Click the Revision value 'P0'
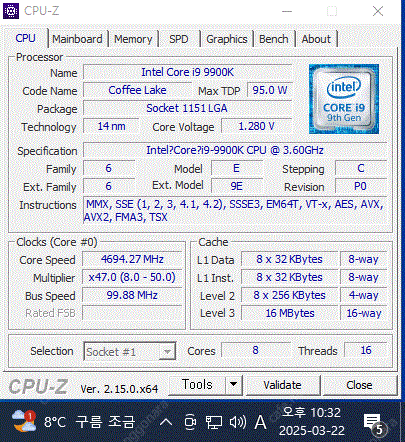 coord(361,186)
